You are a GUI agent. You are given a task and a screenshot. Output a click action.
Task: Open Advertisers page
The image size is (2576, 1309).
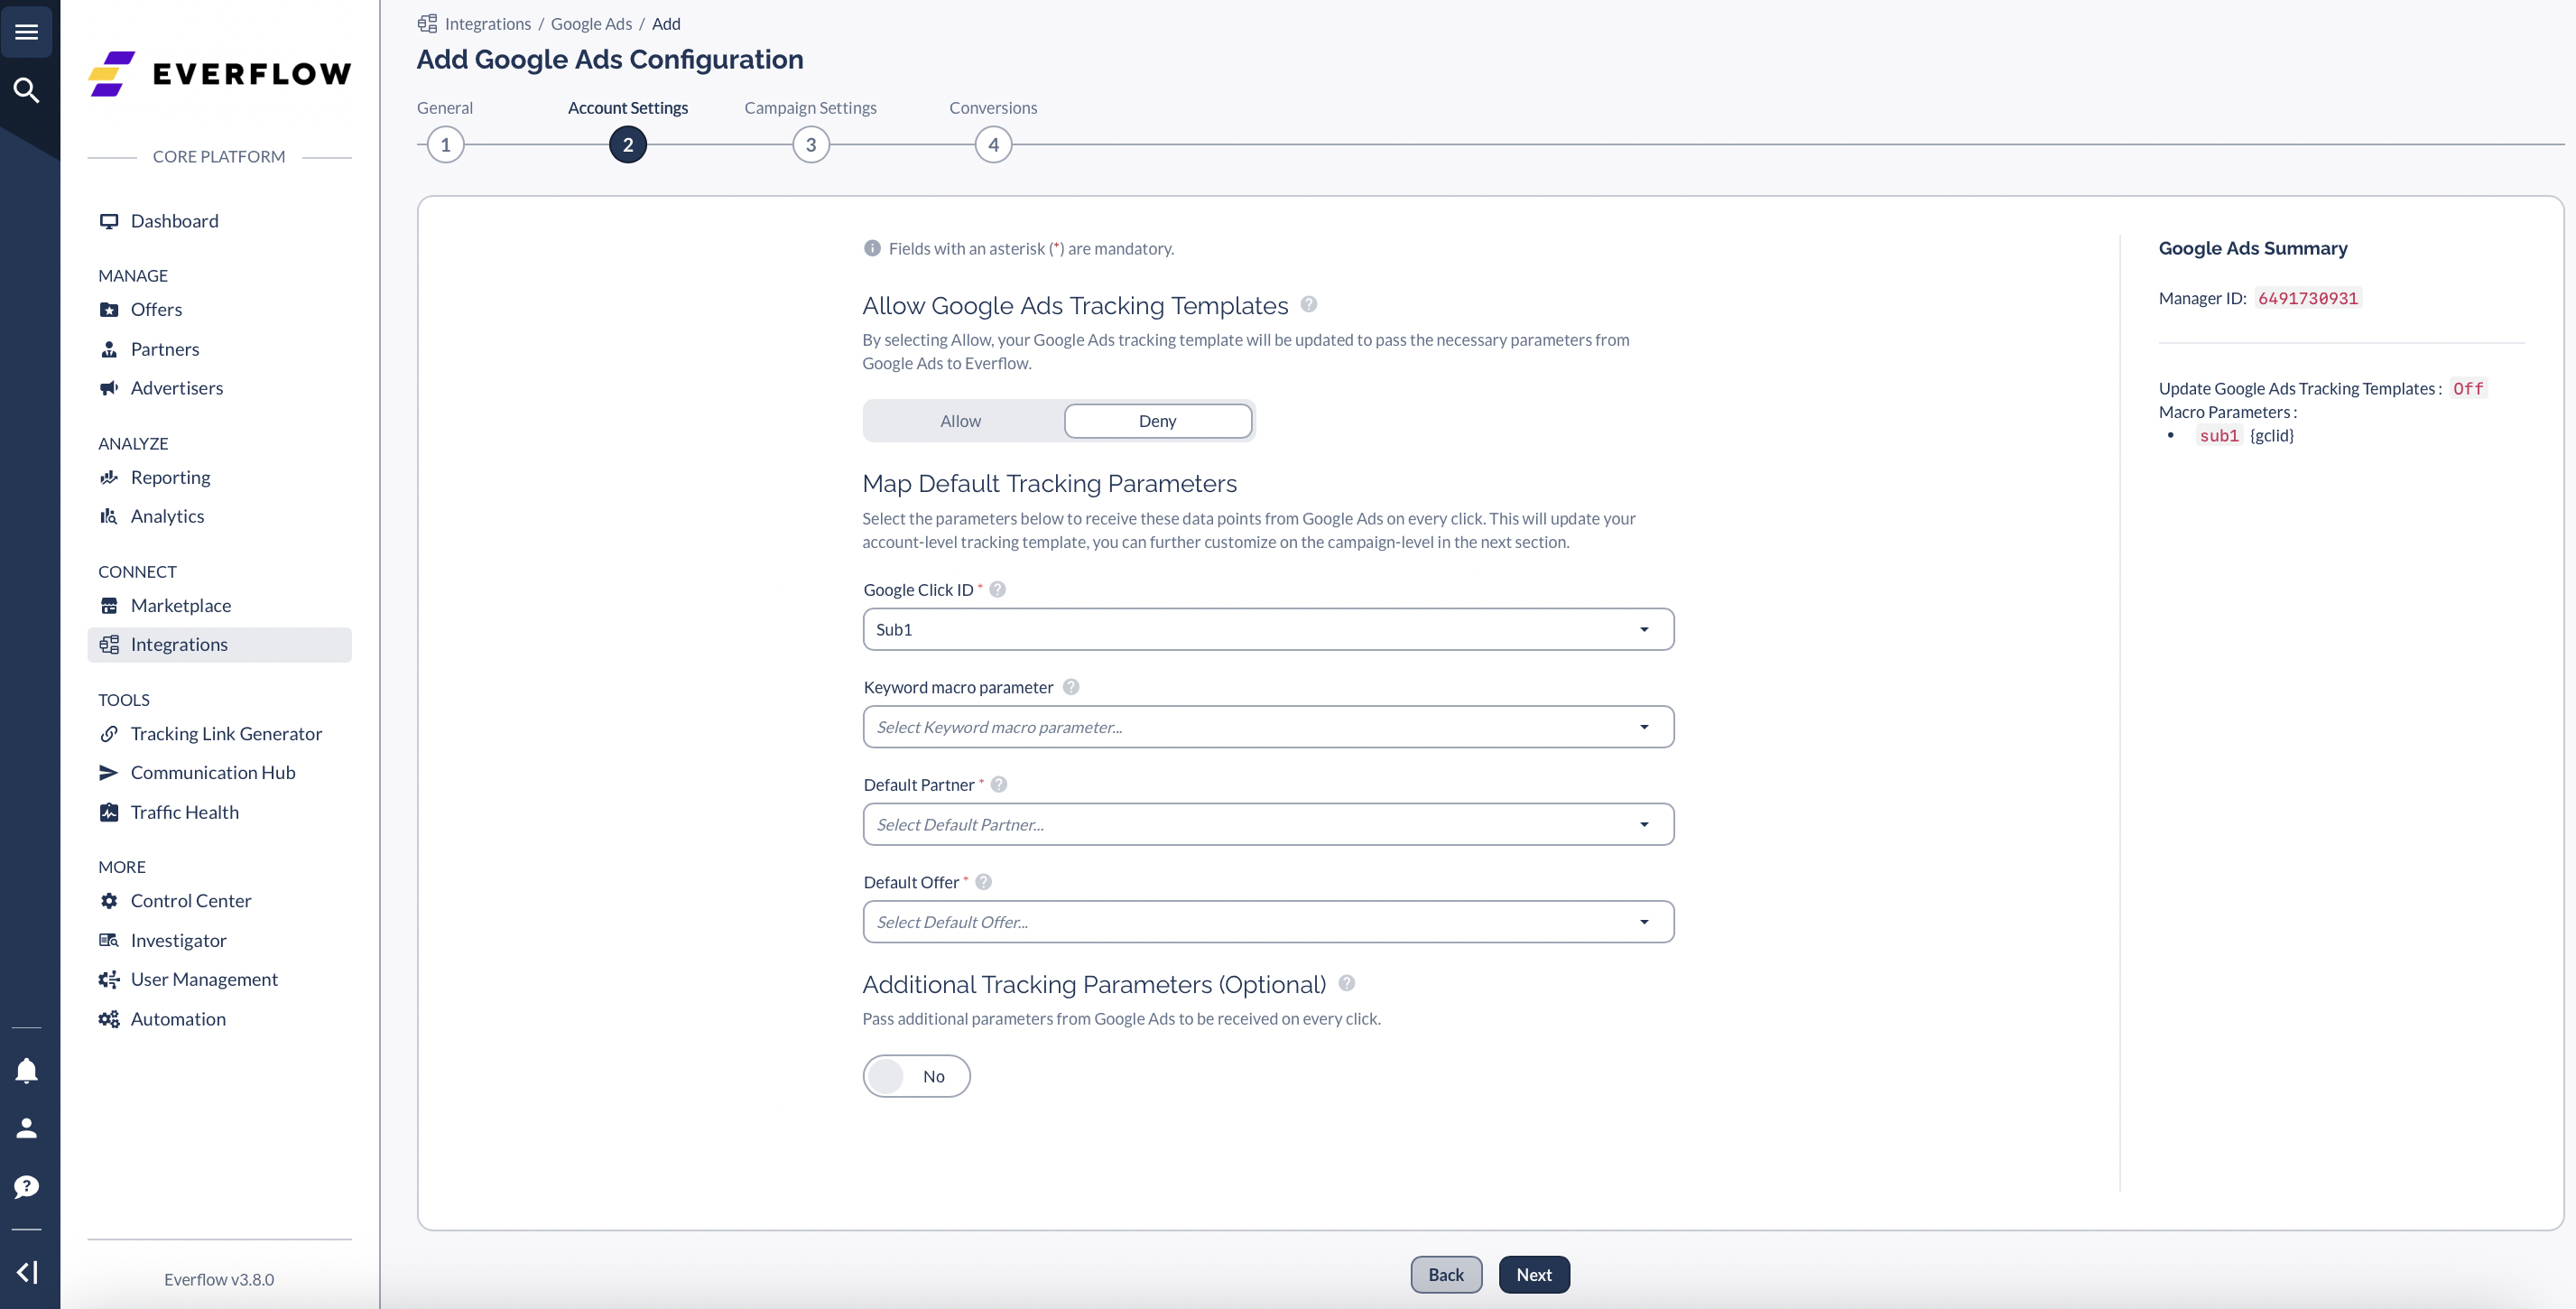(219, 388)
